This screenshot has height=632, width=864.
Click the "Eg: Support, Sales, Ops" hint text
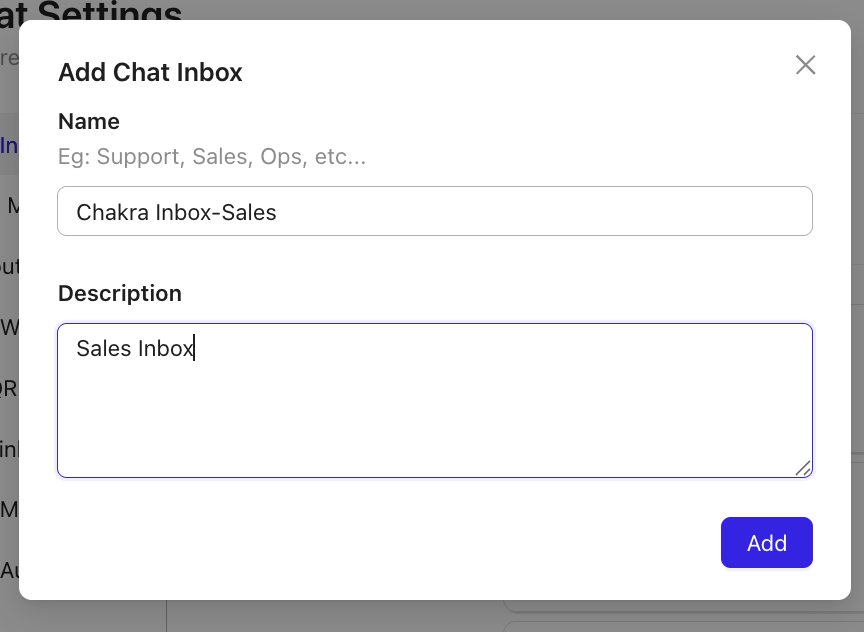tap(212, 157)
